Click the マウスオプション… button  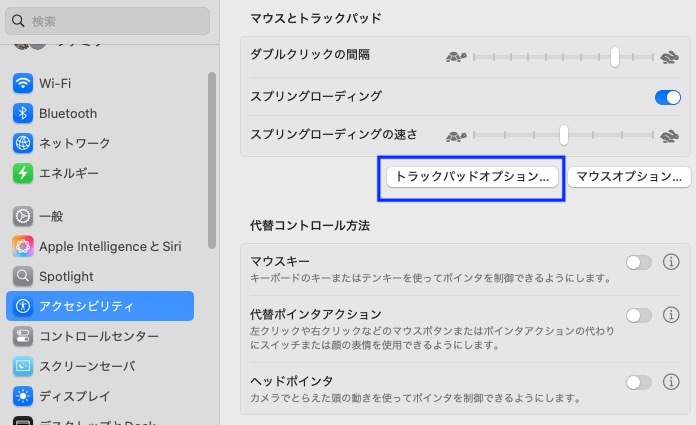pos(629,176)
